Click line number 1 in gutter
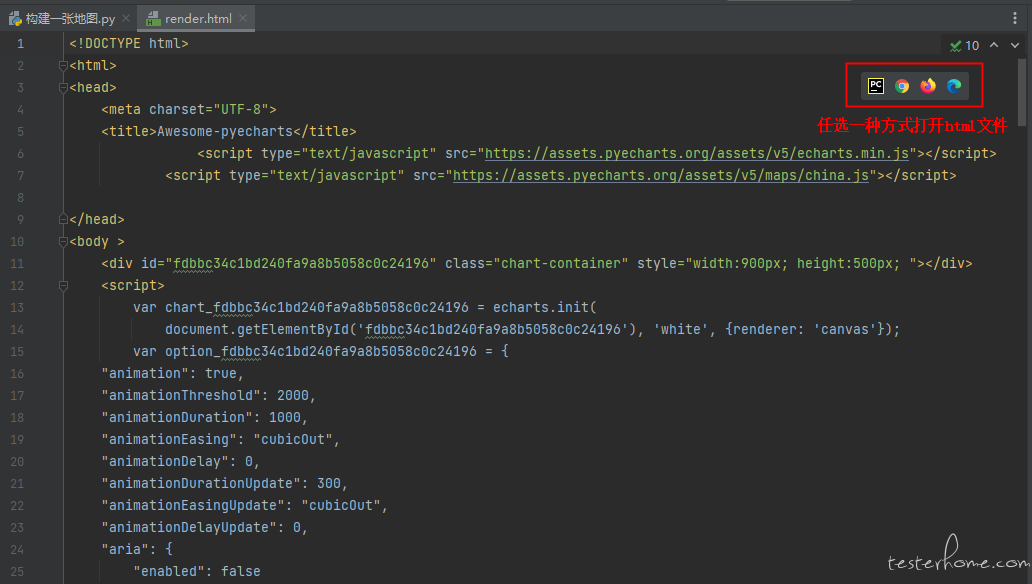The image size is (1032, 584). [x=20, y=43]
